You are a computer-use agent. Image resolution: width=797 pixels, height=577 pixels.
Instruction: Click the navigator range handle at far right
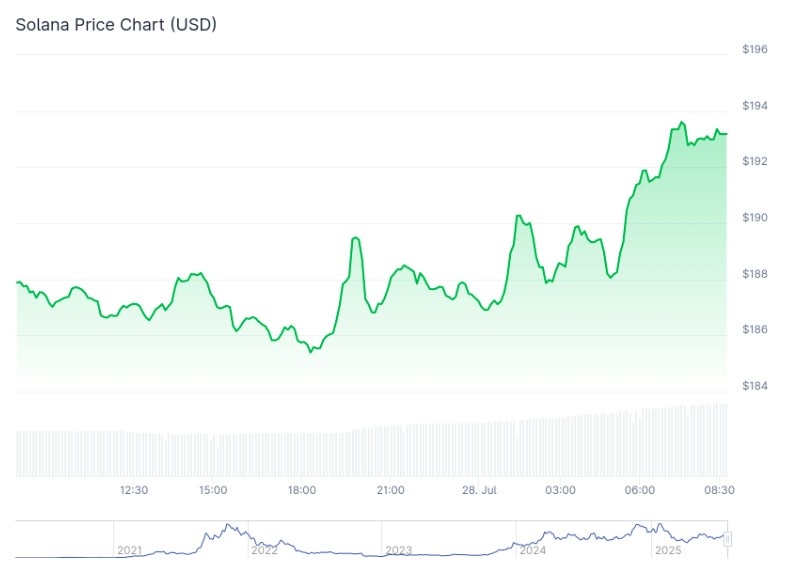(727, 539)
